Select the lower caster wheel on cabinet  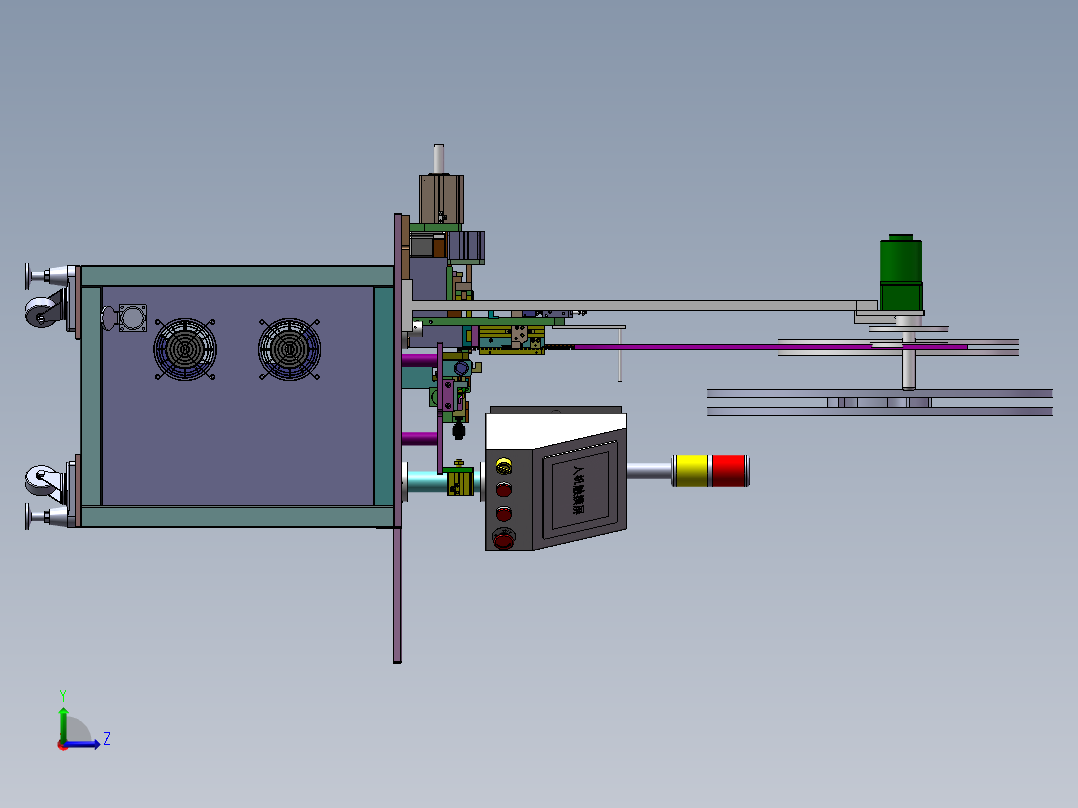tap(42, 481)
